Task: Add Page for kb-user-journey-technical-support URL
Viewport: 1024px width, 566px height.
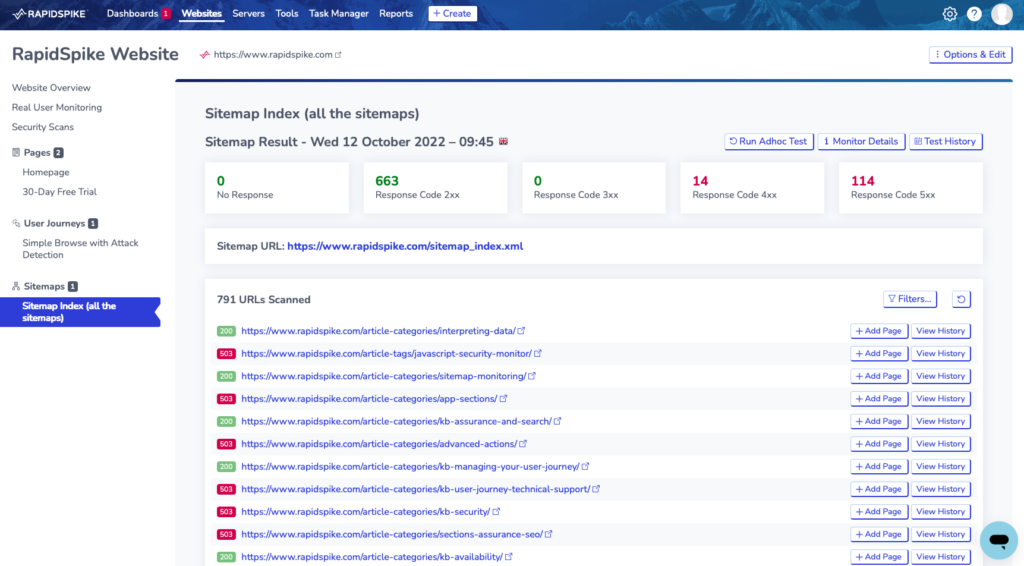Action: click(x=879, y=489)
